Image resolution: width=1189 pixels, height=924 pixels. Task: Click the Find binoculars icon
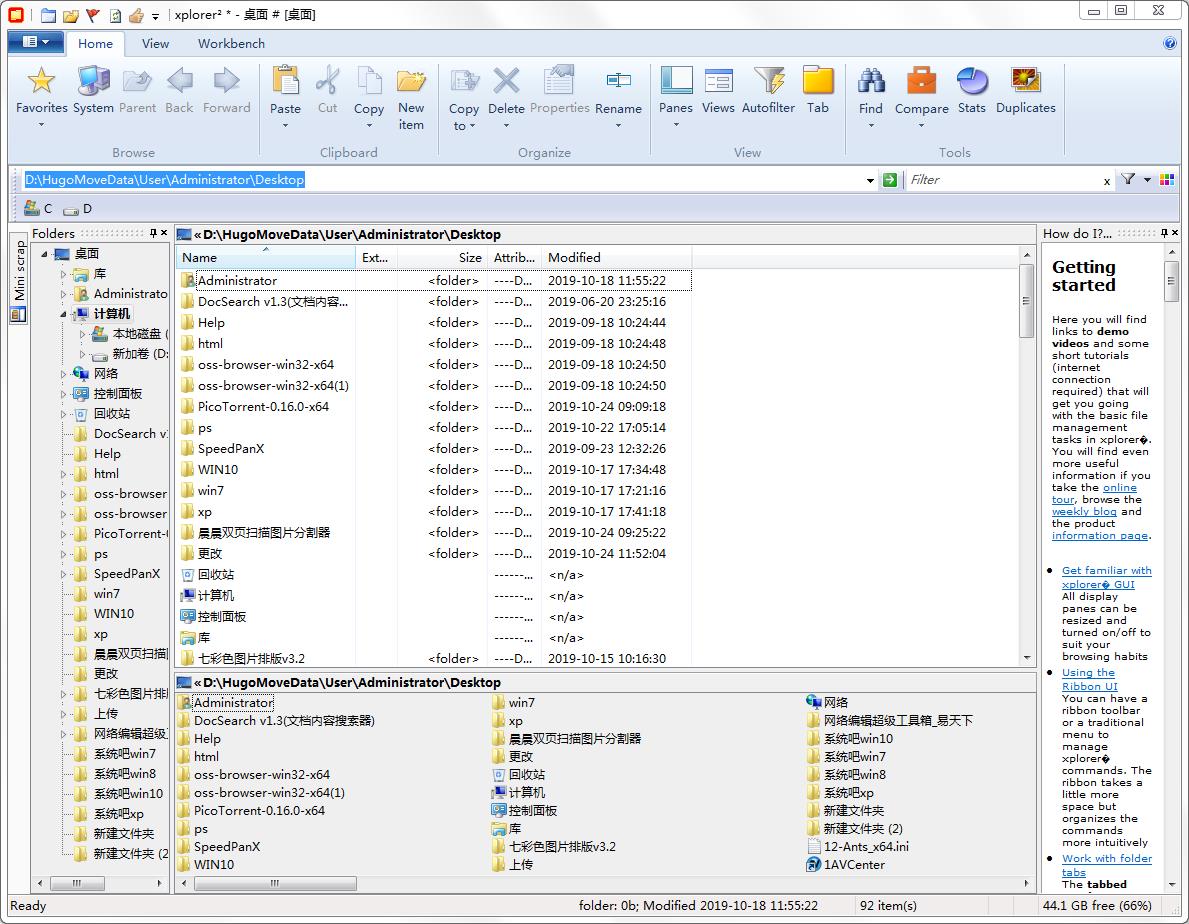pyautogui.click(x=870, y=82)
